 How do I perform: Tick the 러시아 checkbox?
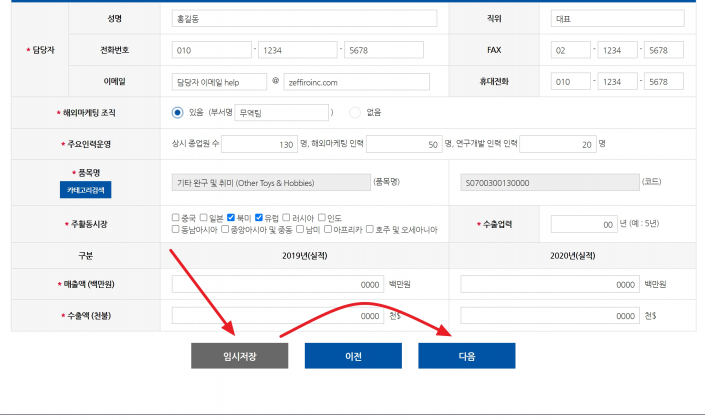pos(286,217)
